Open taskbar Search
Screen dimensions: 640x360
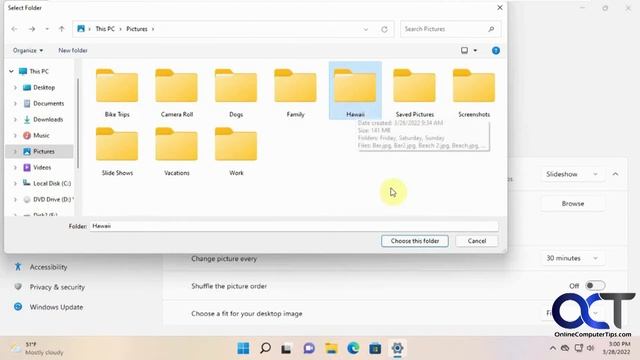pos(265,348)
